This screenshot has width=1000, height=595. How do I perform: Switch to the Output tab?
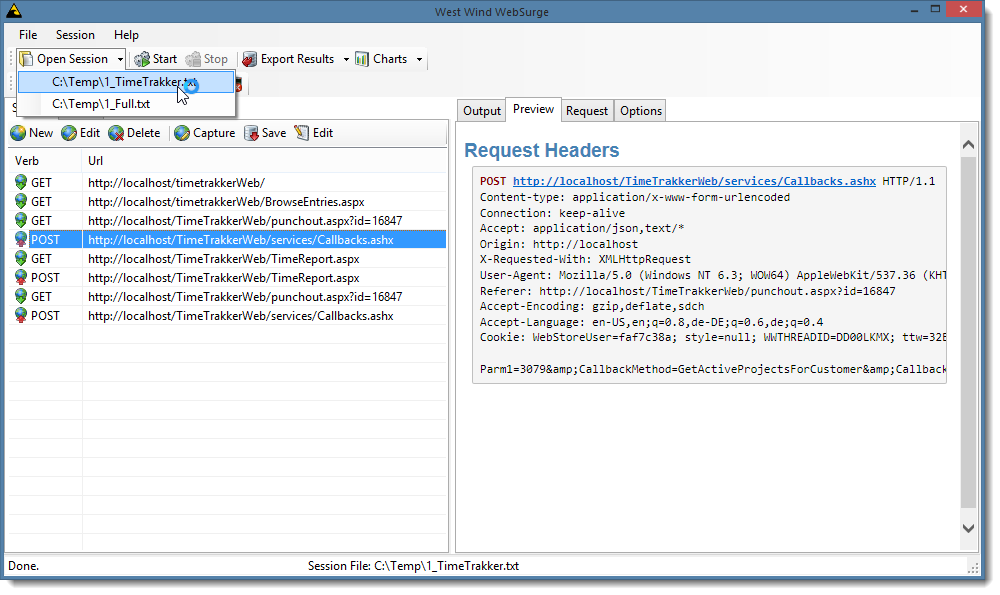(x=482, y=111)
